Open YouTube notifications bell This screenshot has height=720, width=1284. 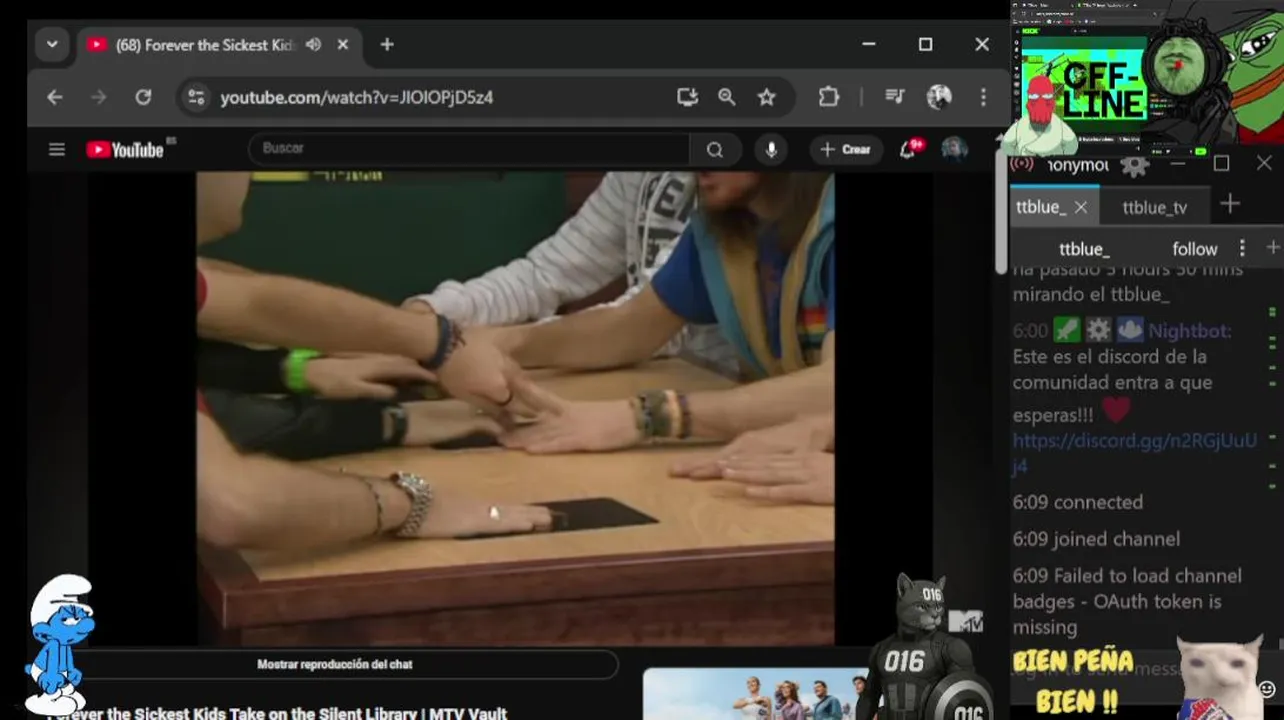click(x=908, y=150)
